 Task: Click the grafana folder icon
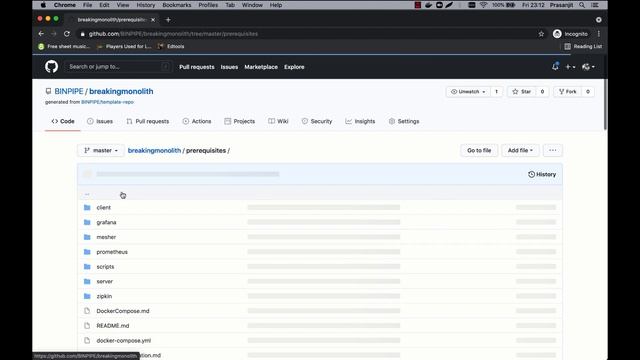click(87, 222)
